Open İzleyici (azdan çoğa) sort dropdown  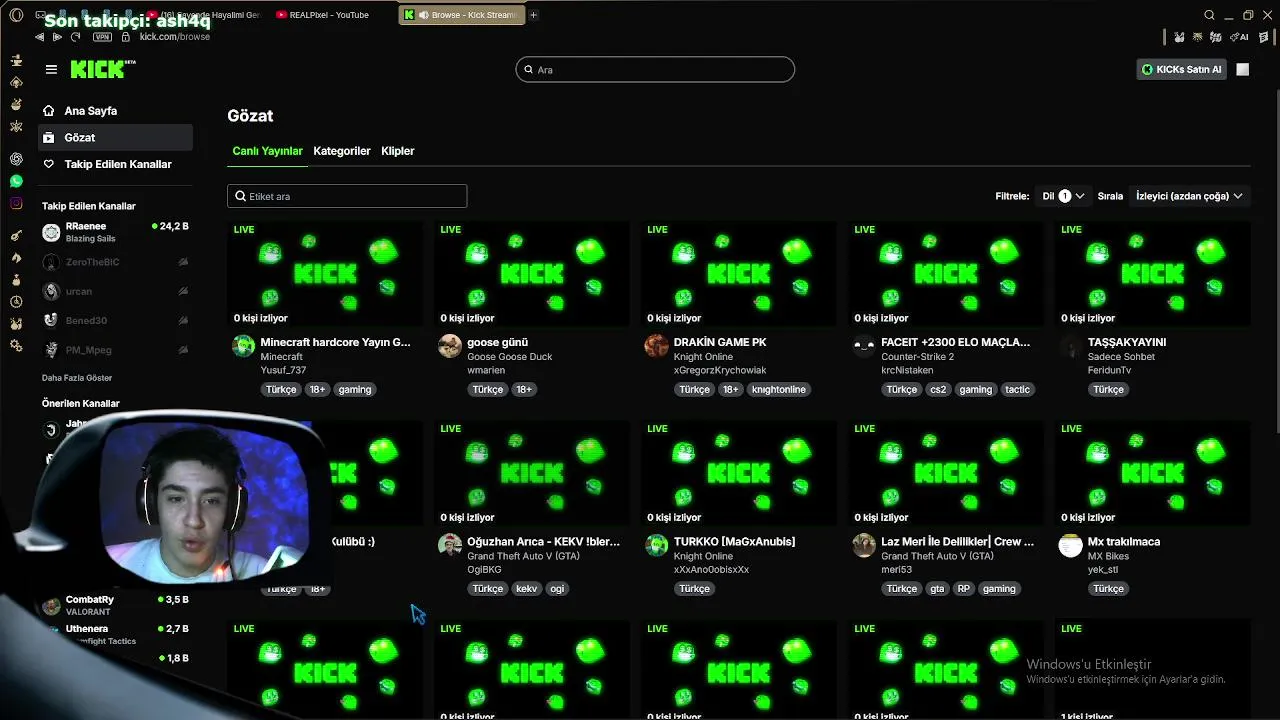(x=1189, y=196)
